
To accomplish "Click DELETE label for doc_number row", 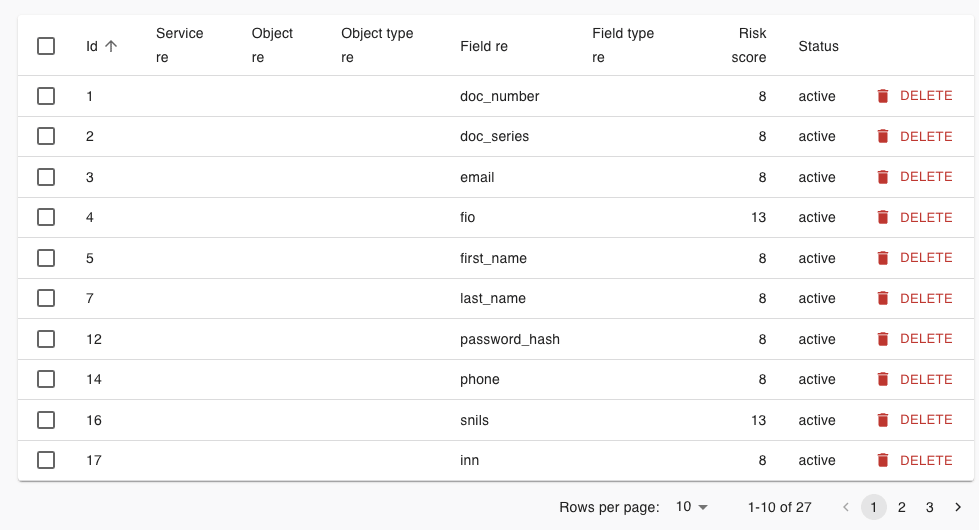I will click(926, 96).
